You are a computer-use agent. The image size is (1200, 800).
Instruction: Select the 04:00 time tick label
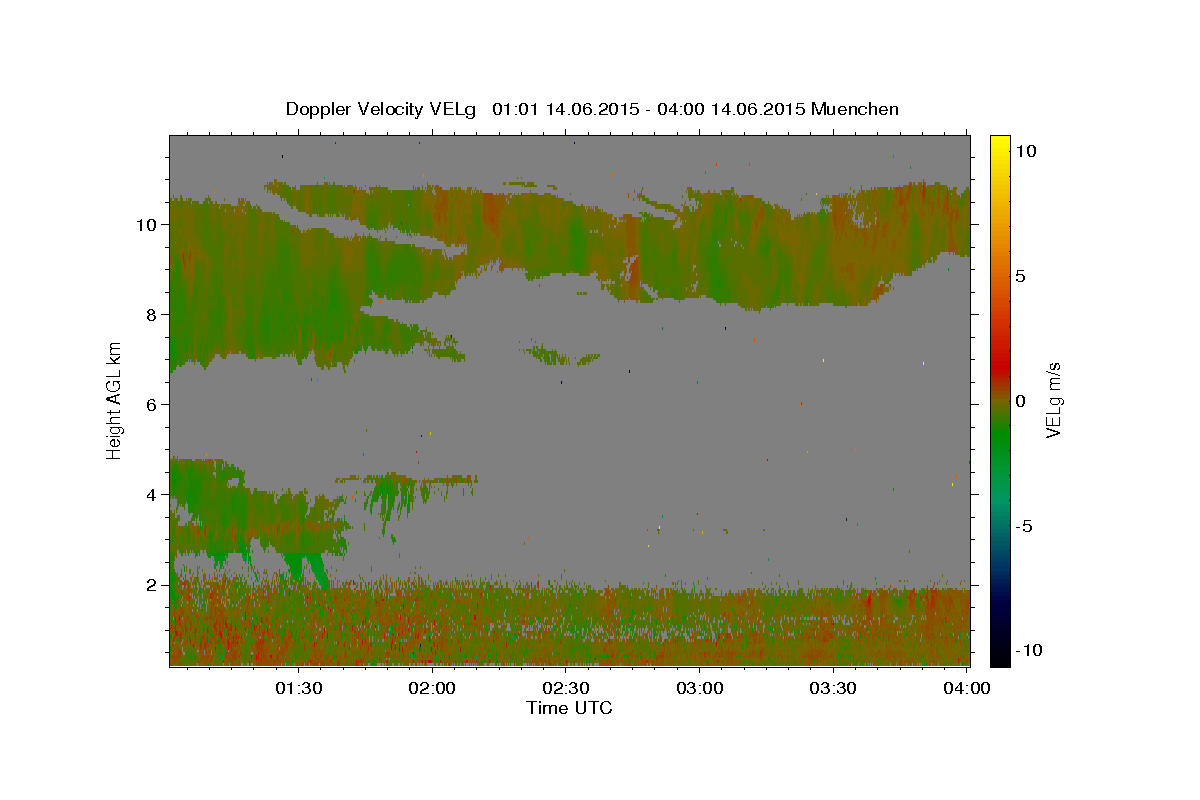(x=966, y=688)
